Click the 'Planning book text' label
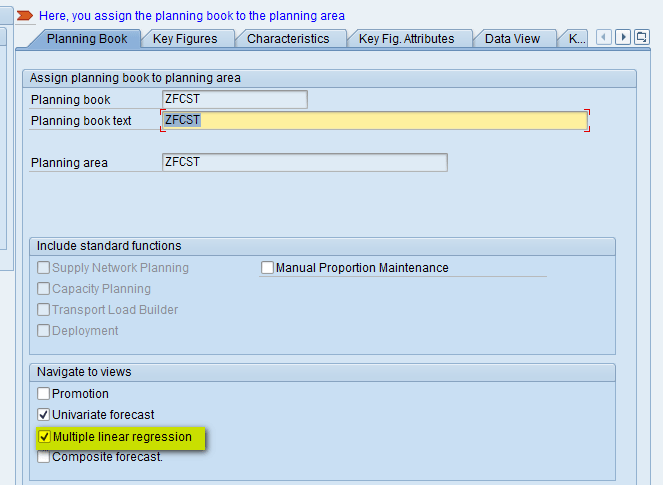The image size is (663, 485). [x=81, y=121]
